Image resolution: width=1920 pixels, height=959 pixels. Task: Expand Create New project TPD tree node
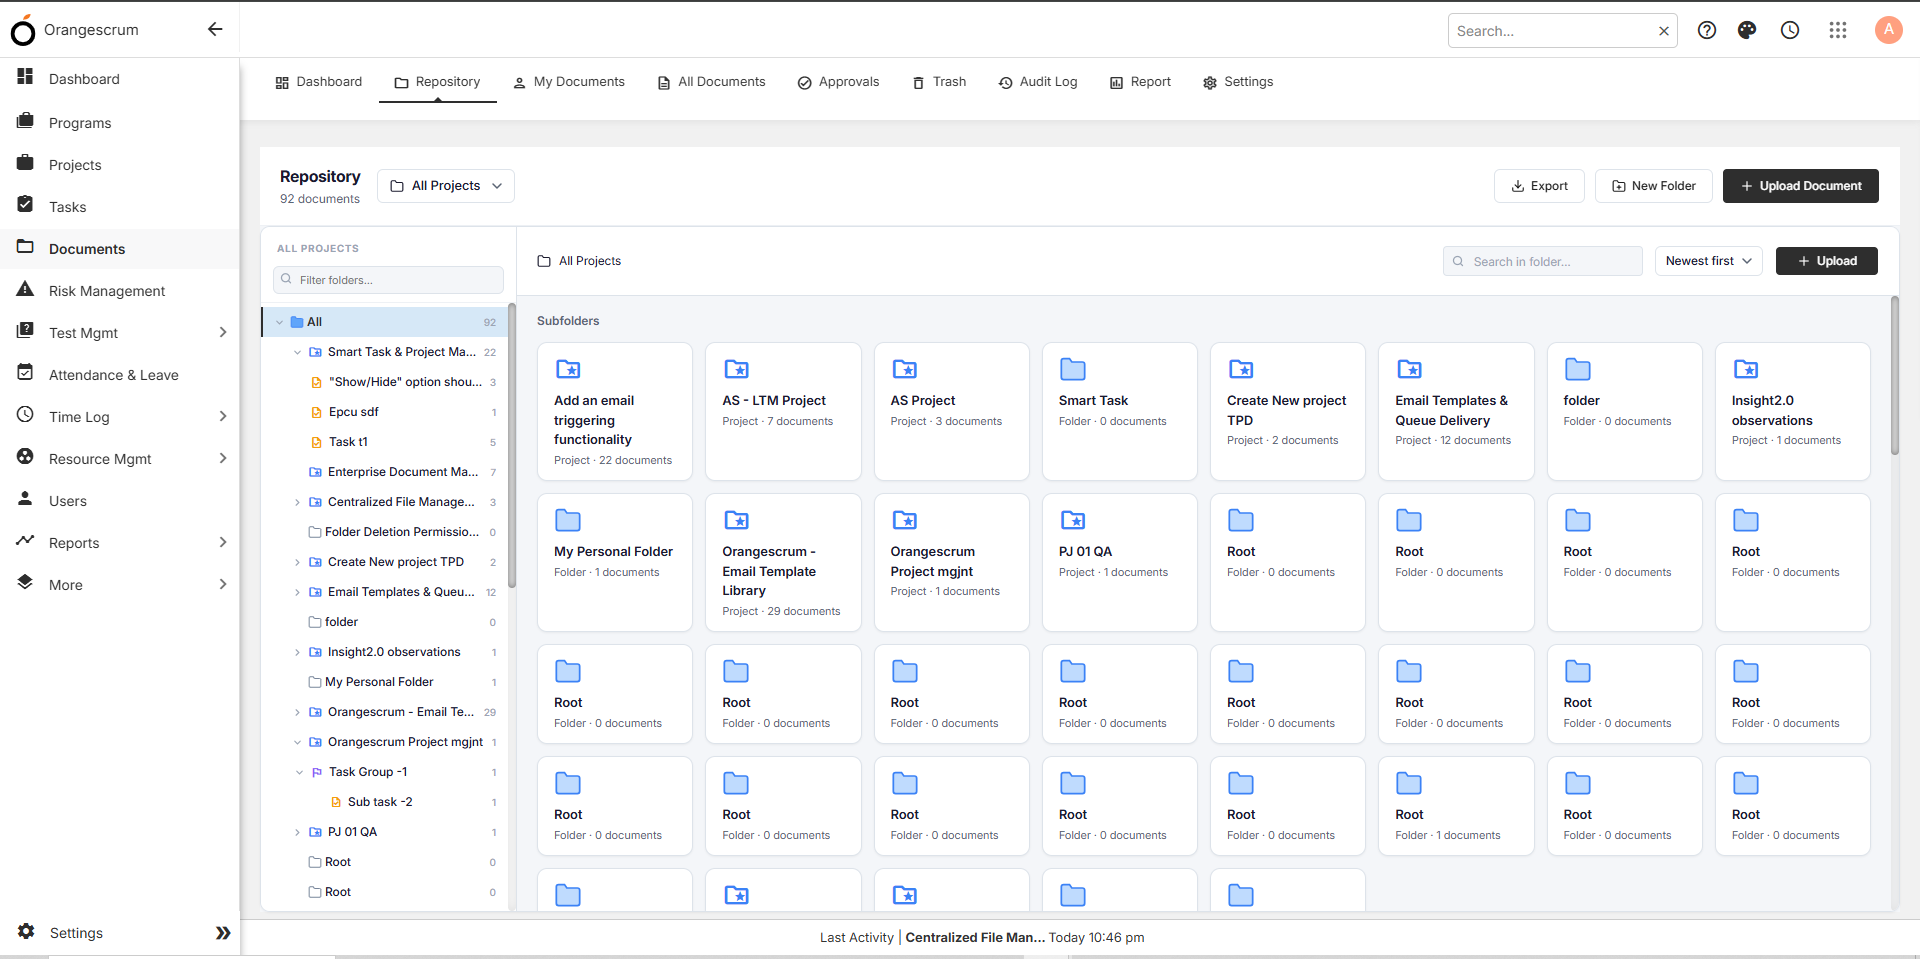coord(297,562)
